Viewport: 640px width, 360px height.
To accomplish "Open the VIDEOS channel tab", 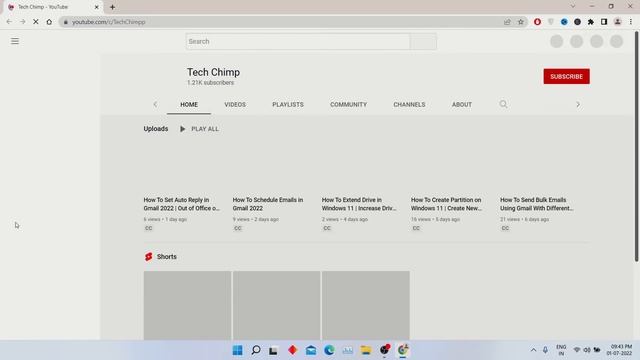I will [235, 104].
